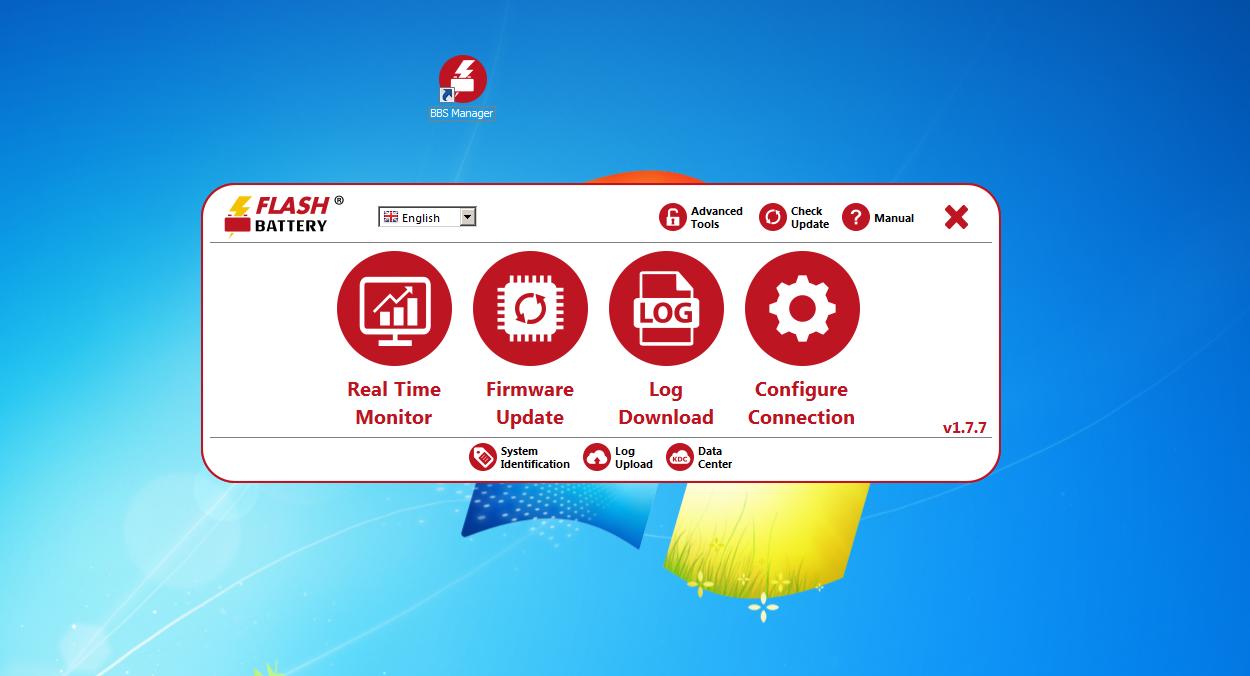Image resolution: width=1250 pixels, height=676 pixels.
Task: Click the "System Identification" text
Action: click(535, 458)
